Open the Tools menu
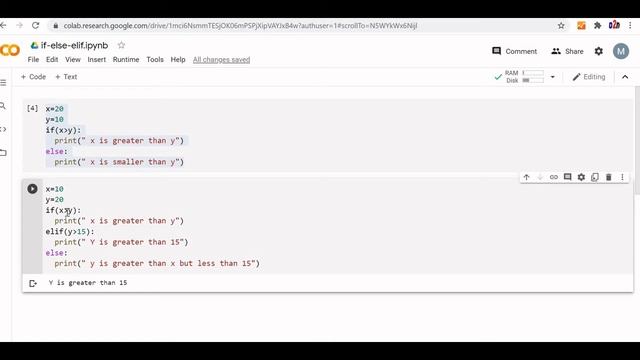This screenshot has width=640, height=360. click(x=155, y=60)
